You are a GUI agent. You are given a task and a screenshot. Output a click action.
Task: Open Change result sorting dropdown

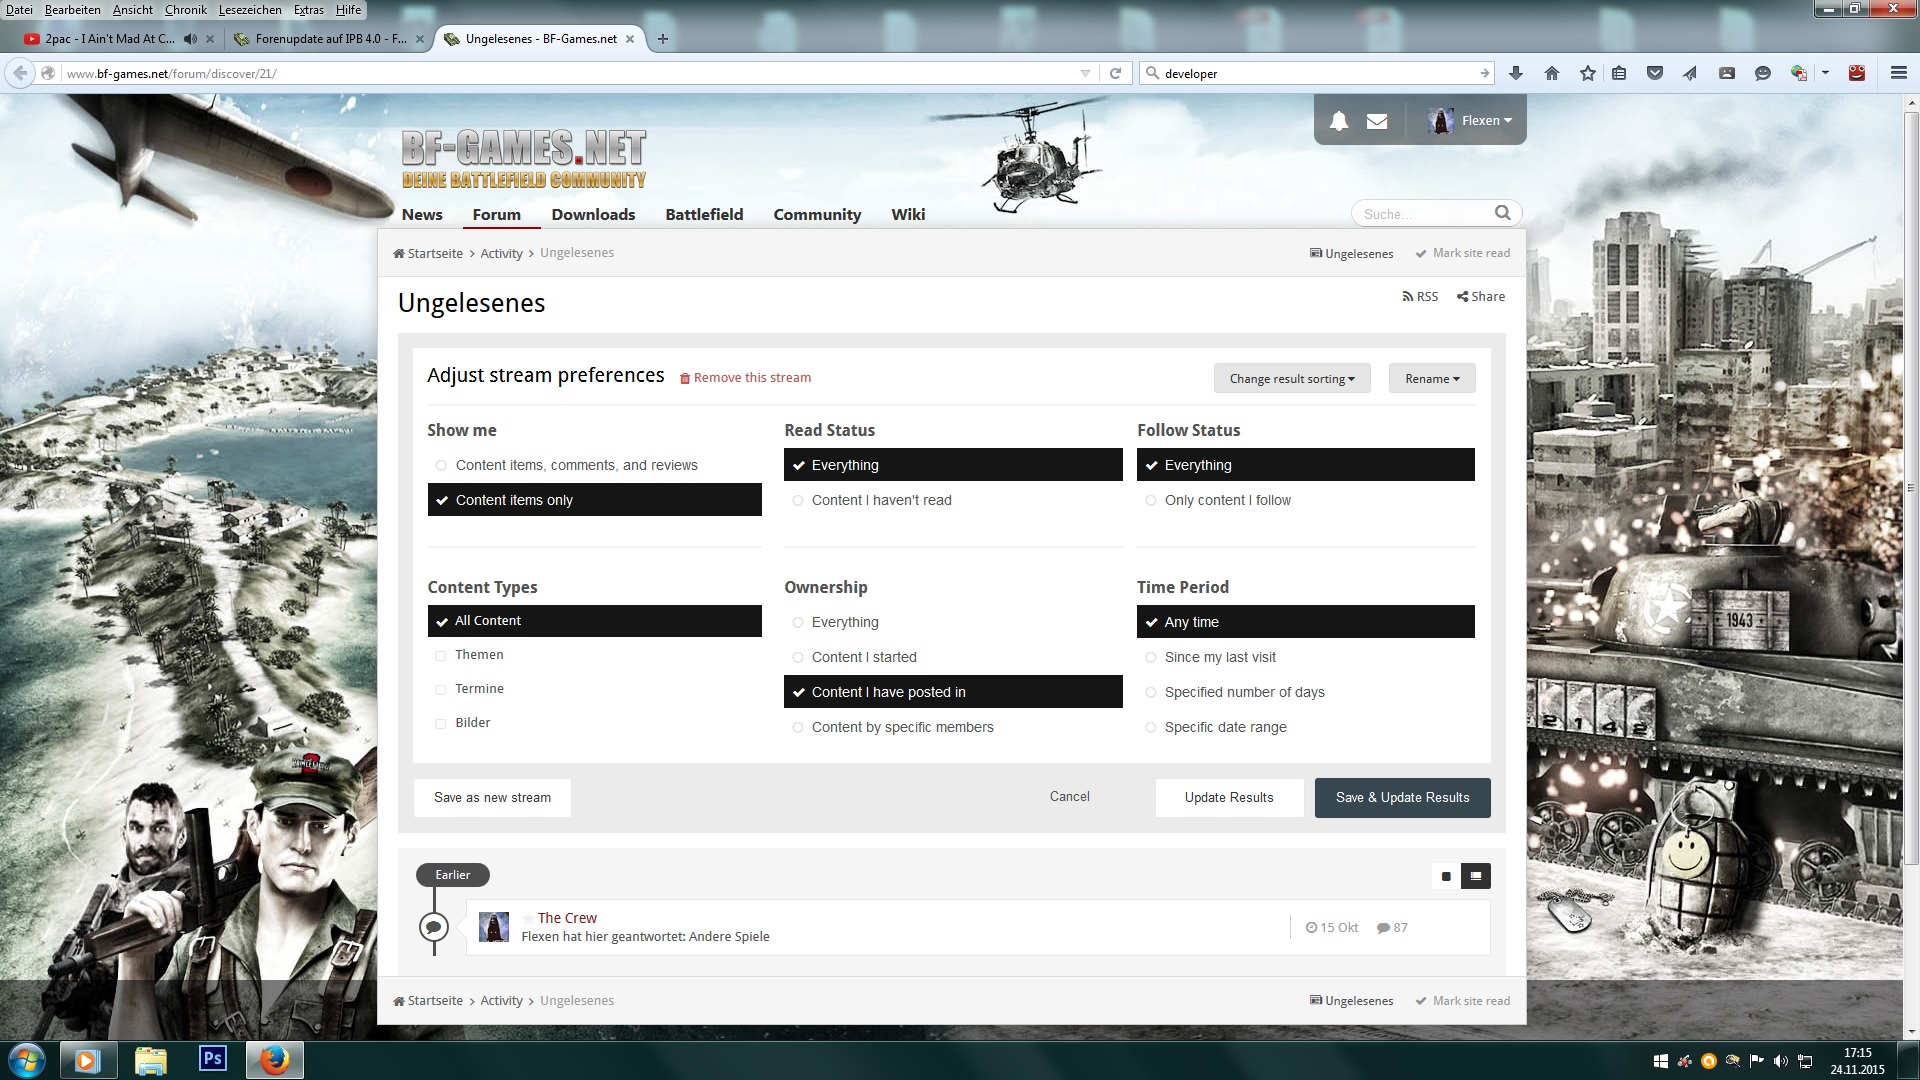click(1292, 378)
